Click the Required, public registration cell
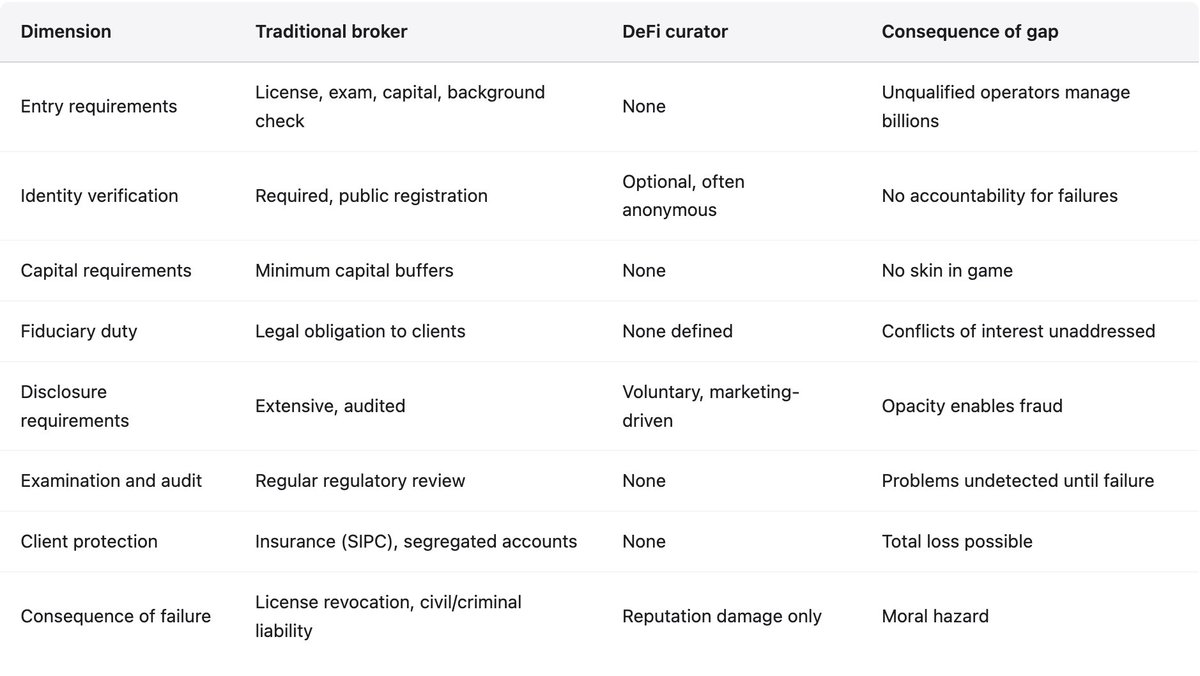 tap(371, 196)
